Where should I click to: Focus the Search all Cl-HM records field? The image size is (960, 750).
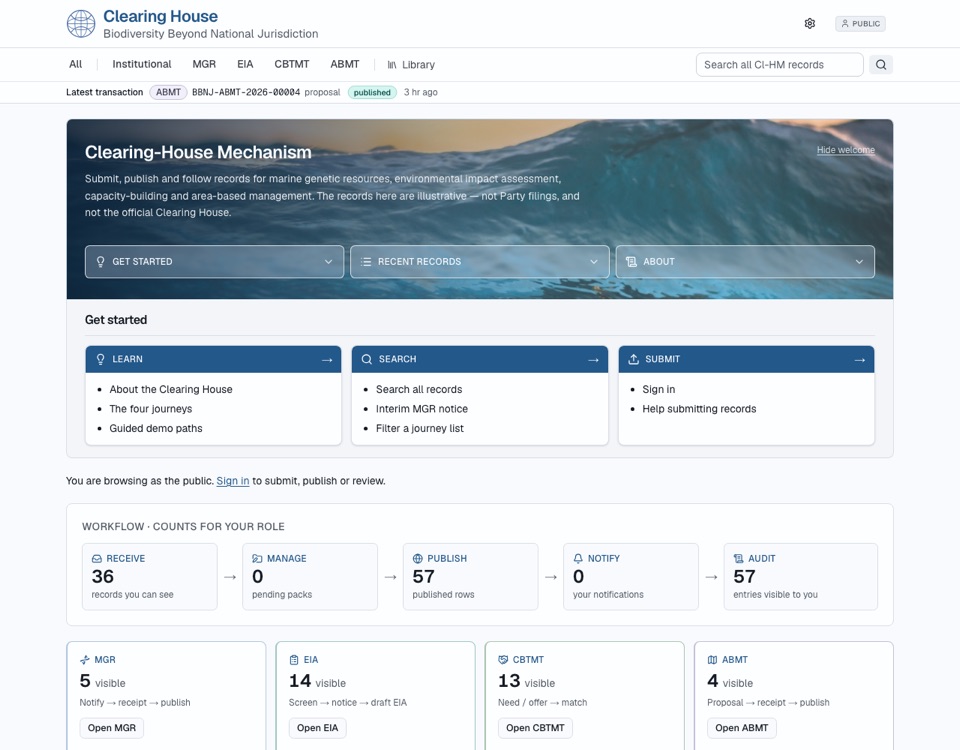tap(779, 64)
